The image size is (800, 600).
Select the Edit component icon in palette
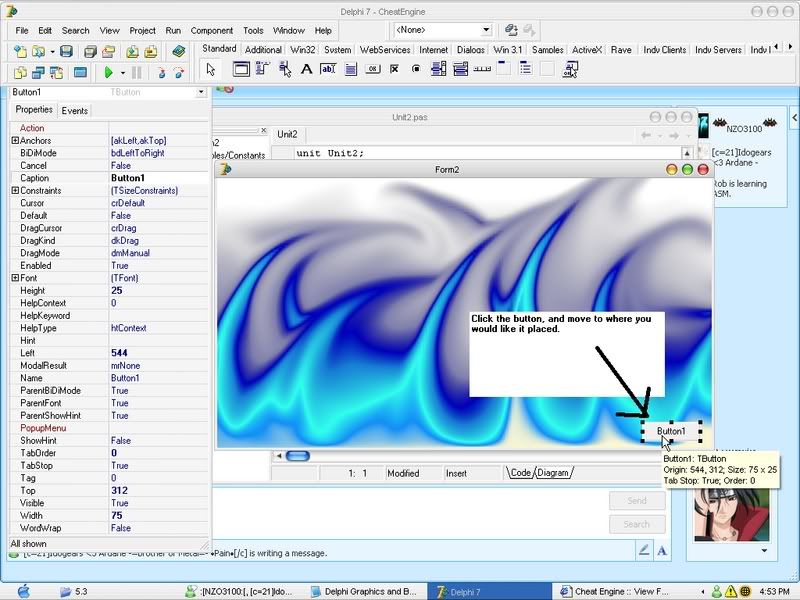[330, 69]
